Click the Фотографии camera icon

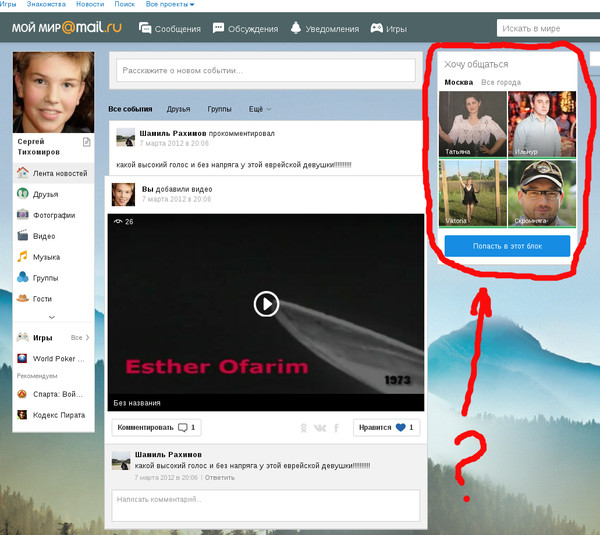click(x=23, y=214)
